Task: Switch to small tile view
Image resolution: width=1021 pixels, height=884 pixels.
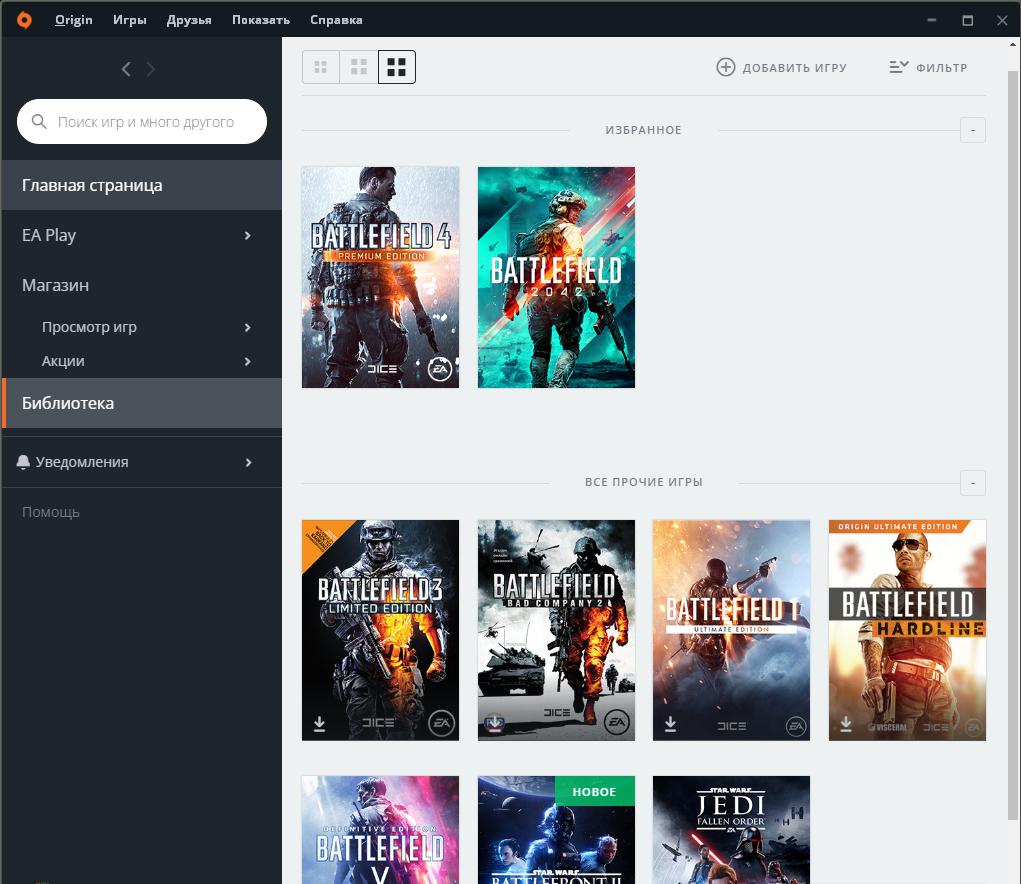Action: [x=320, y=67]
